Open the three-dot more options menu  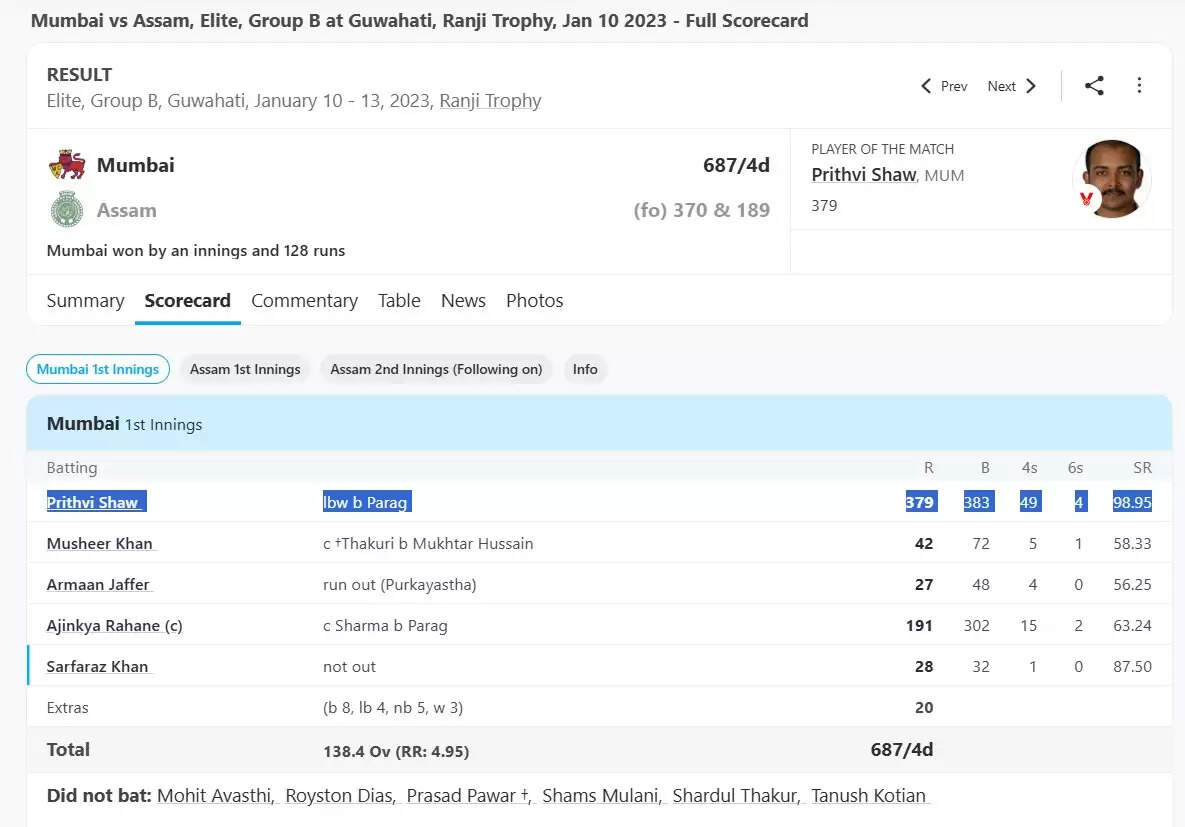(x=1139, y=85)
